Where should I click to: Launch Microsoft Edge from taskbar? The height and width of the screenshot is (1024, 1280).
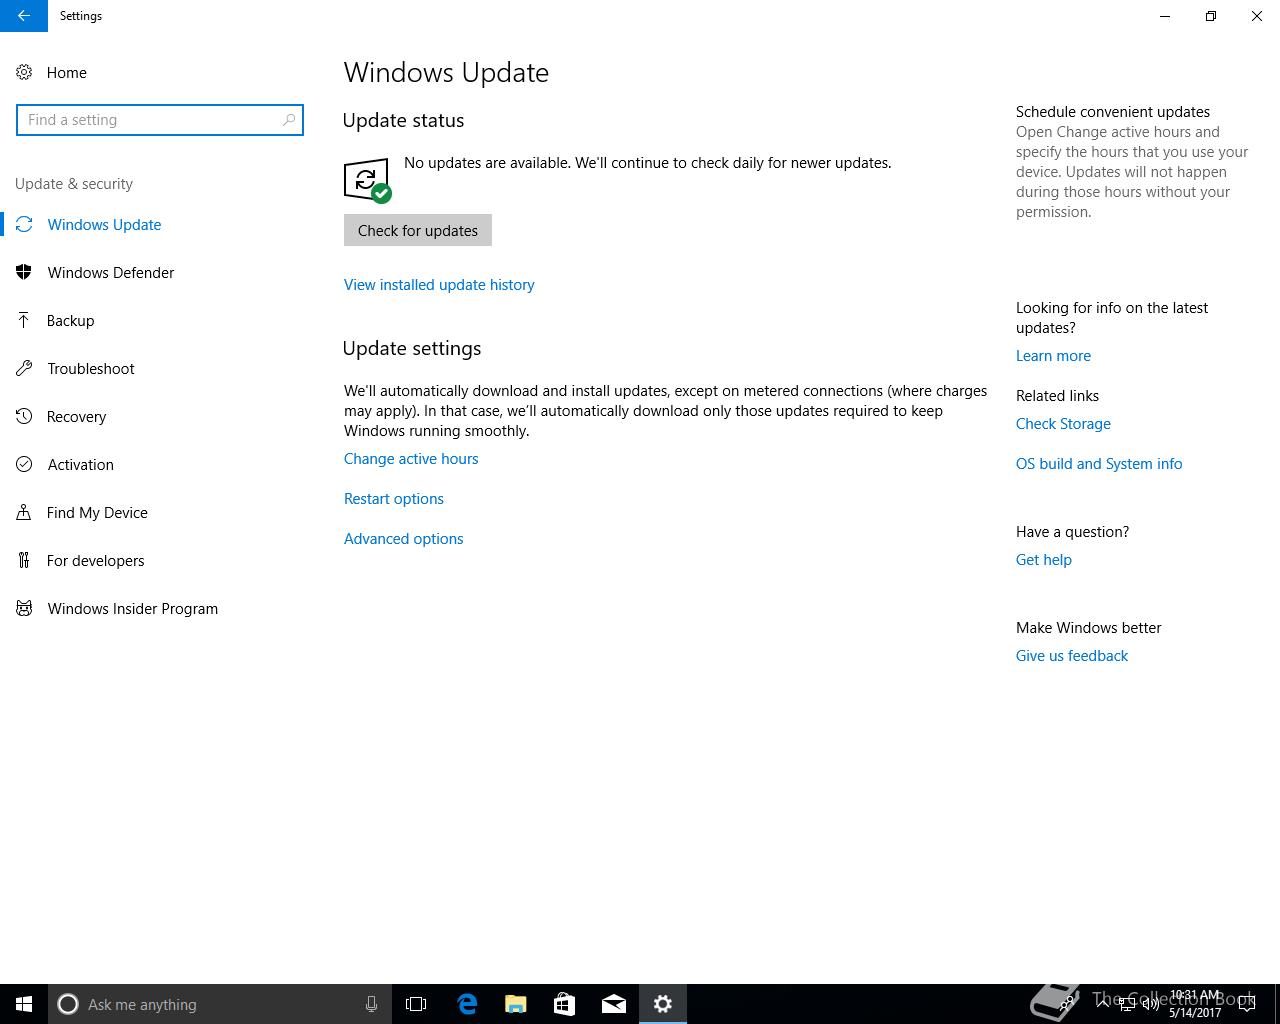[467, 1004]
